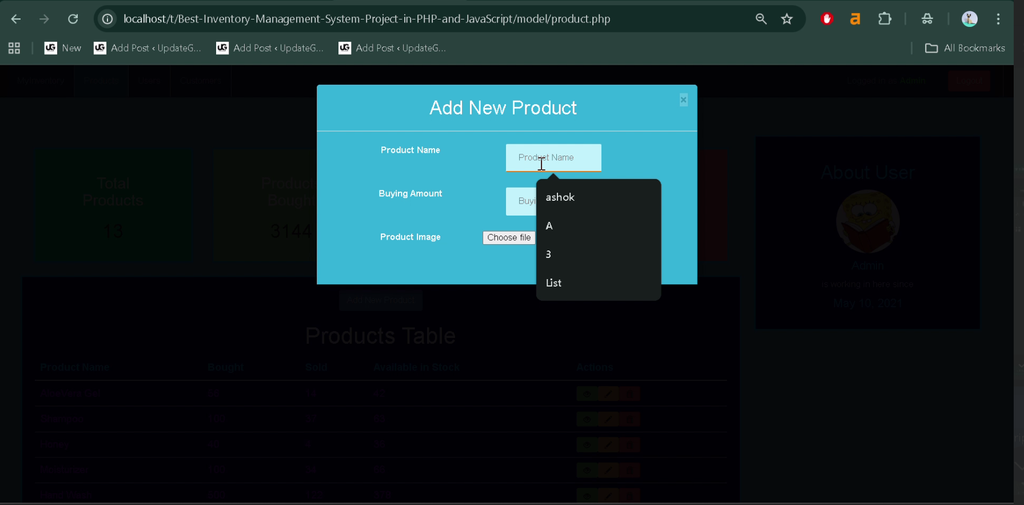1024x505 pixels.
Task: Click the 'Buying Amount' form label
Action: 410,194
